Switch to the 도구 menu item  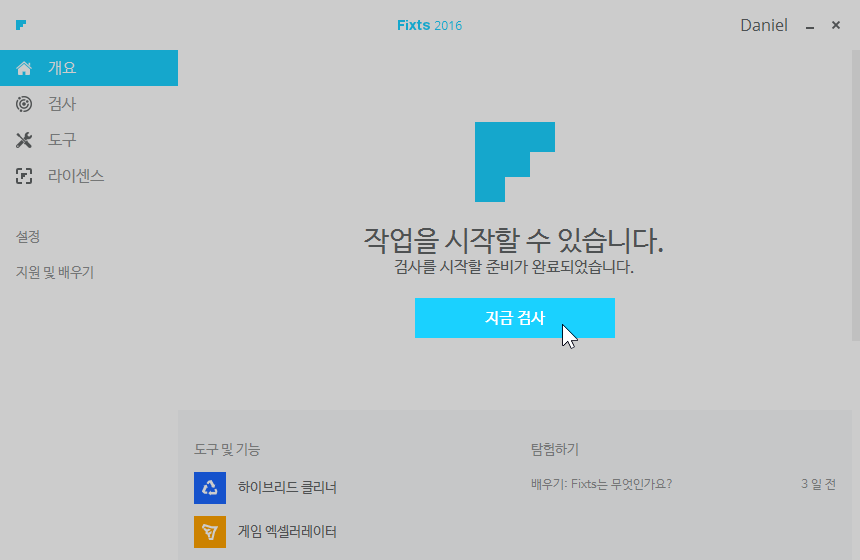[x=89, y=140]
